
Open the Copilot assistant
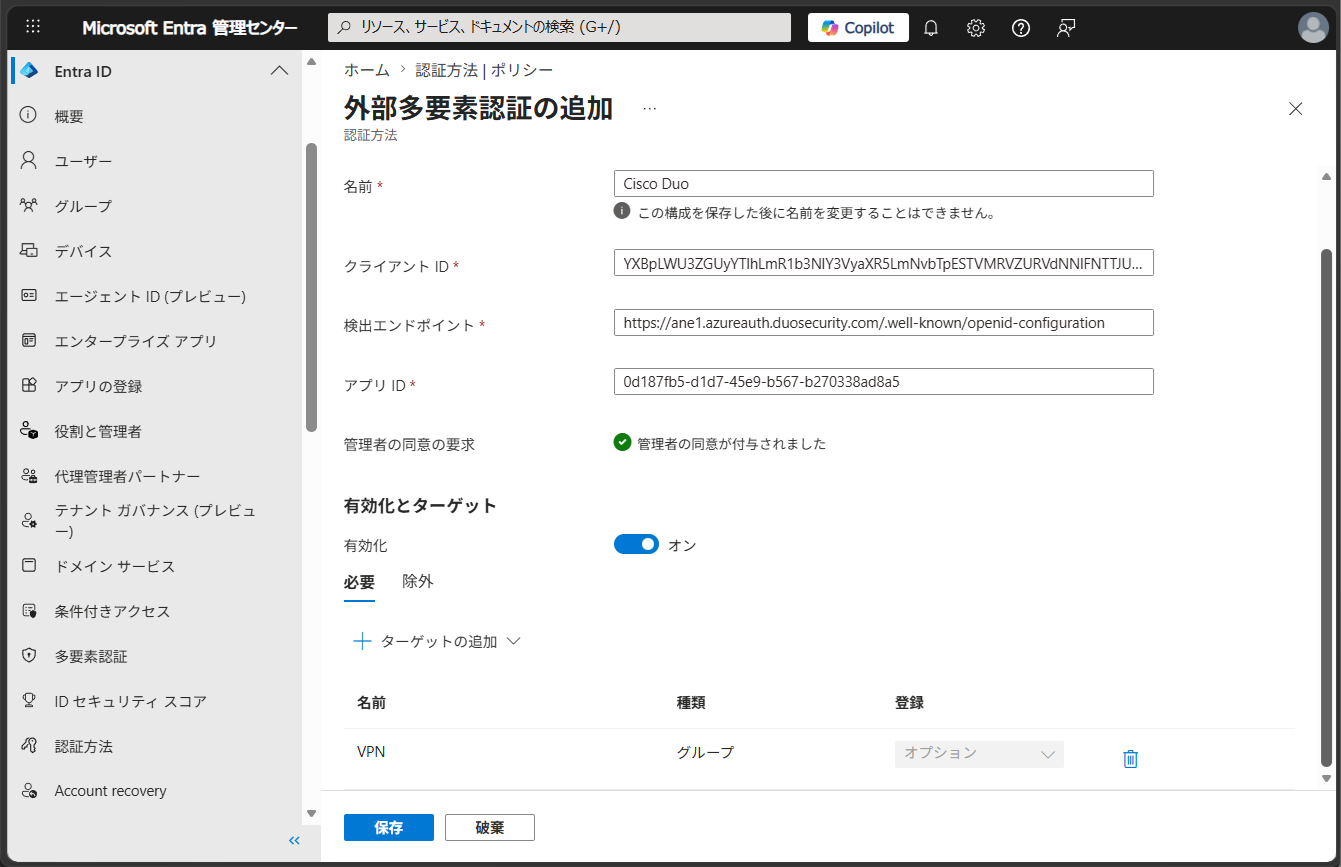point(858,27)
